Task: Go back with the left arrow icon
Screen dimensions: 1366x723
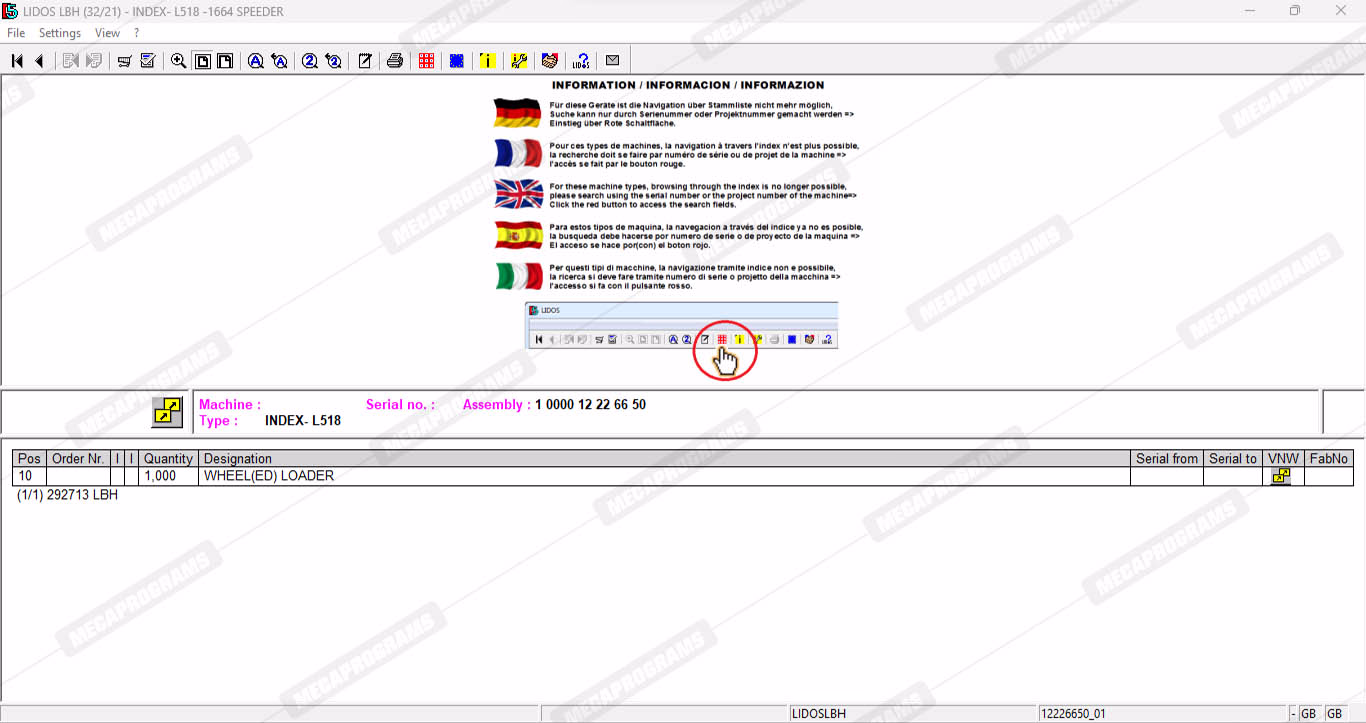Action: [39, 61]
